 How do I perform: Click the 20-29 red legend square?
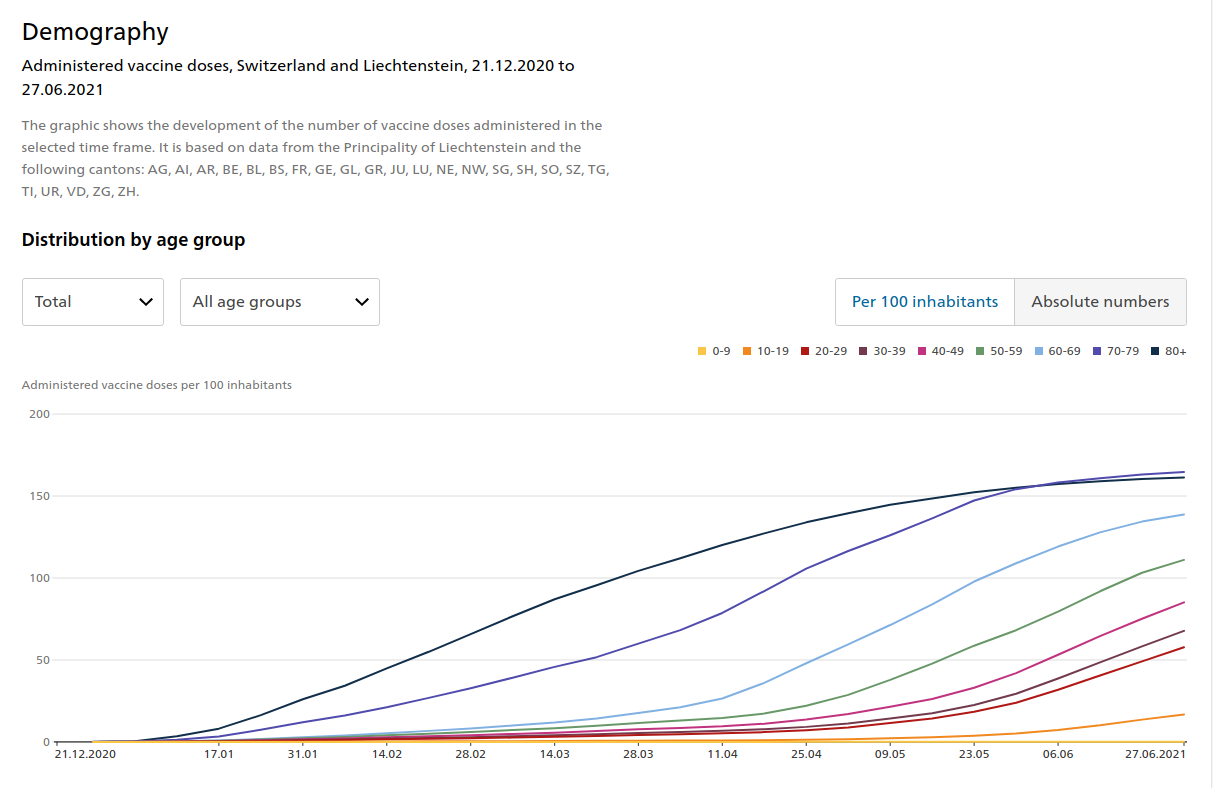pyautogui.click(x=805, y=351)
